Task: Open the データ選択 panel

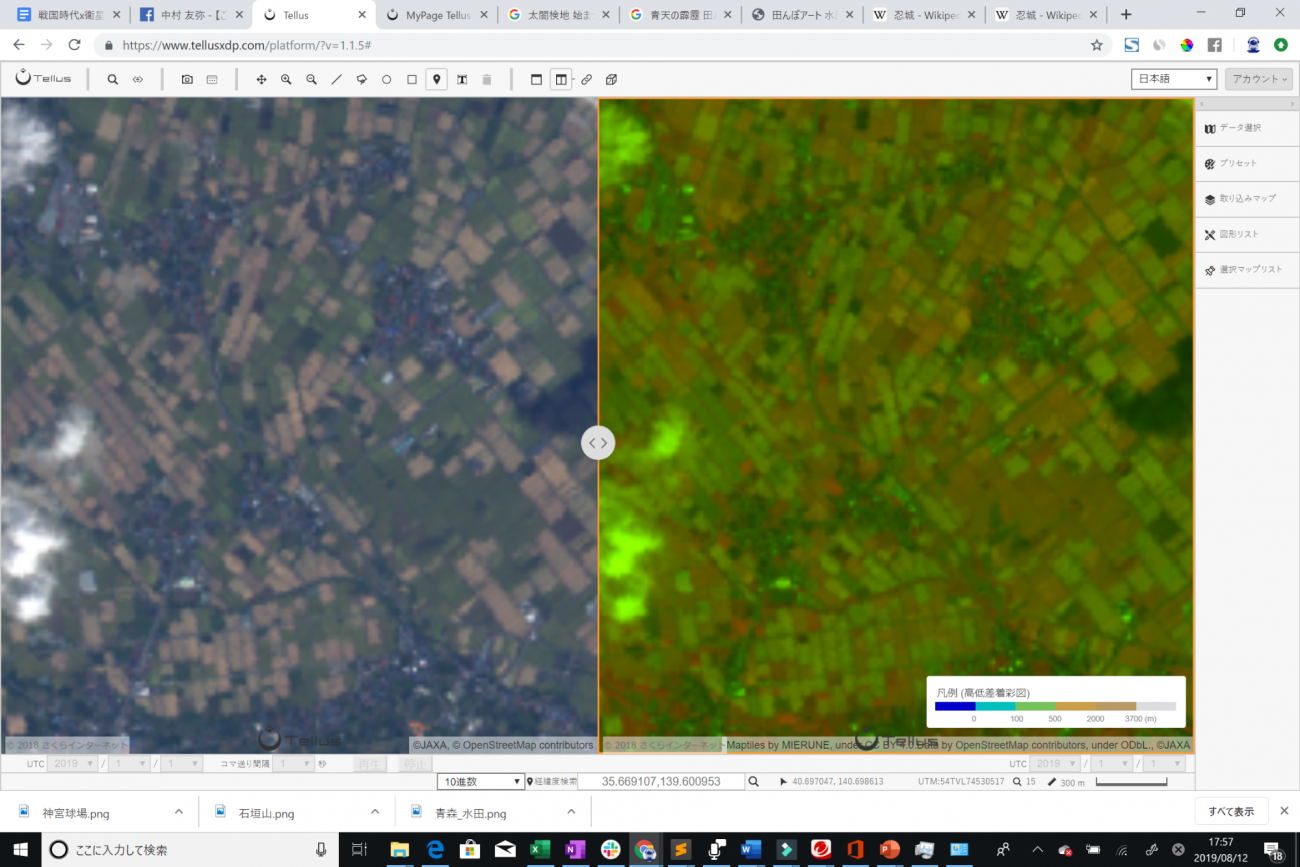Action: [x=1247, y=128]
